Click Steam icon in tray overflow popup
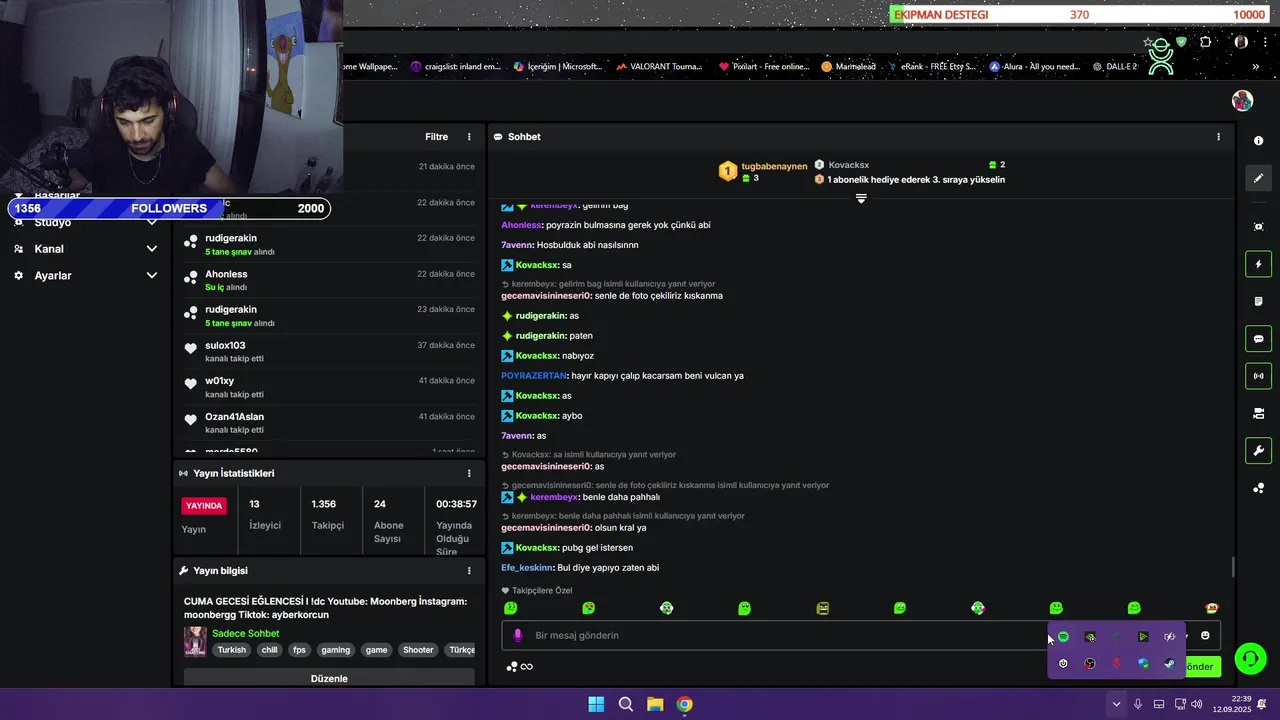The width and height of the screenshot is (1280, 720). [1169, 663]
